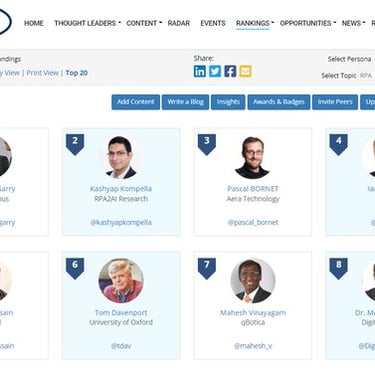Click the Add Content button
This screenshot has height=375, width=375.
(x=136, y=102)
